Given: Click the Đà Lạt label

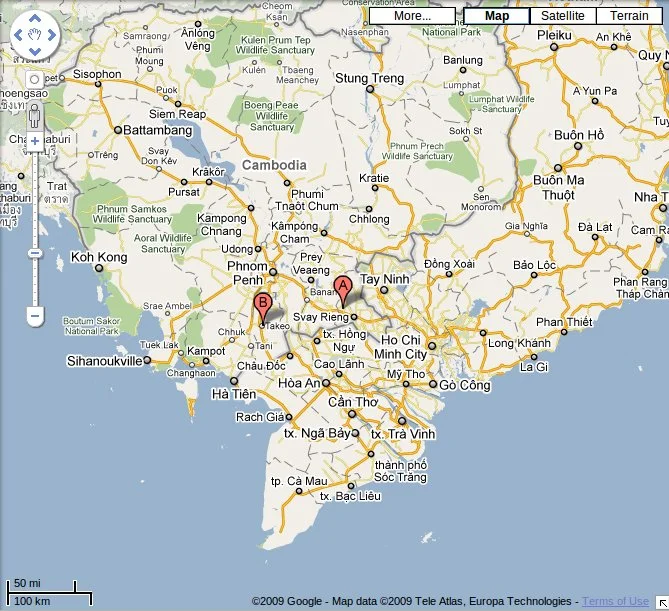Looking at the screenshot, I should coord(595,227).
